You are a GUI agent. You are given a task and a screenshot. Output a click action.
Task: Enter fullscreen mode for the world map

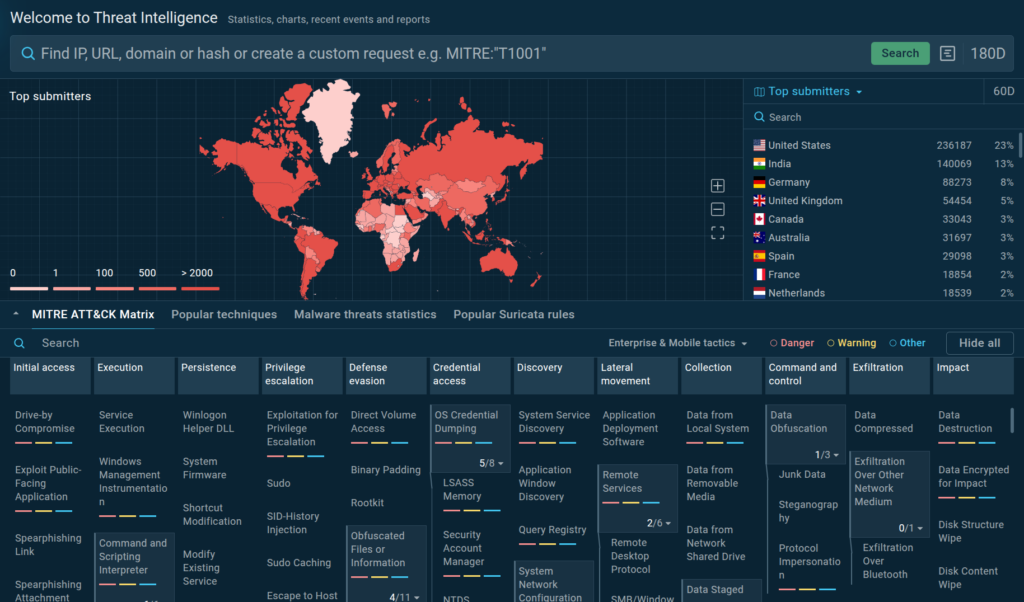[x=717, y=233]
